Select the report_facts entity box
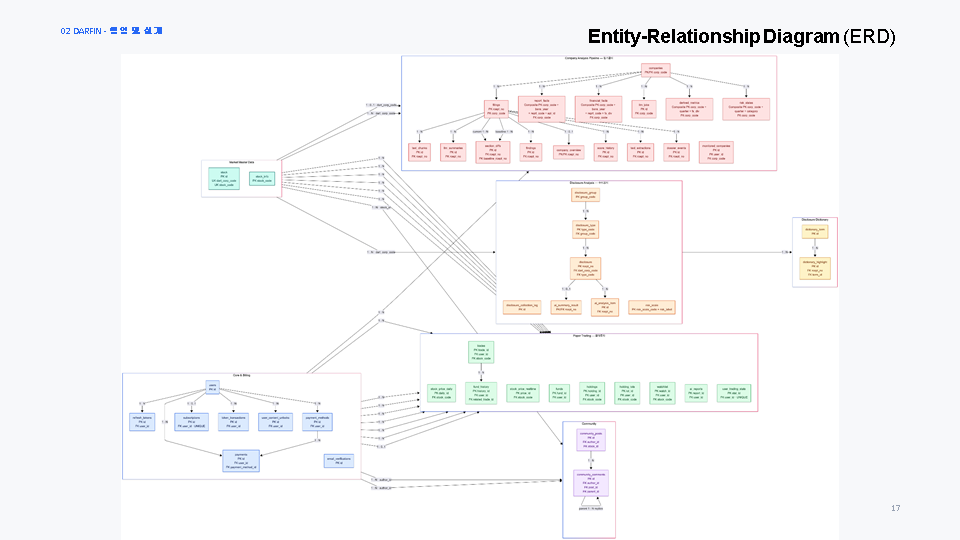 541,109
